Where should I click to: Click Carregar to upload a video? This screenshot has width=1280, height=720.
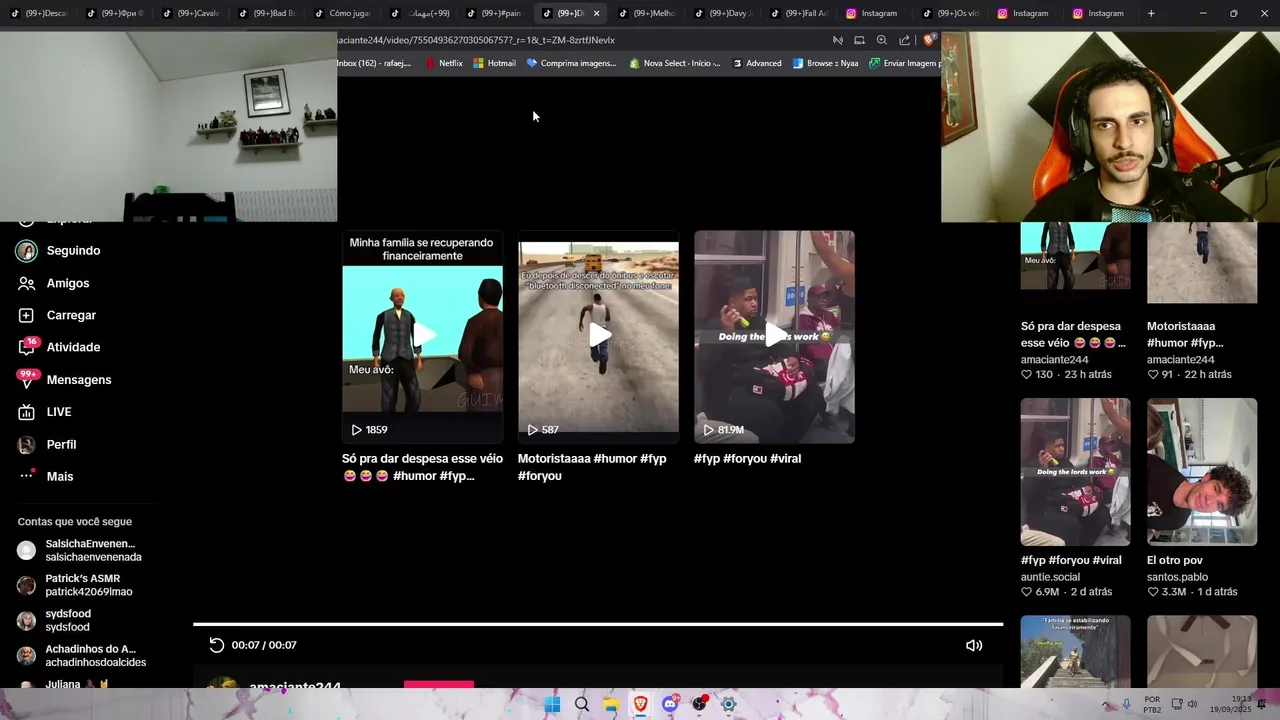click(x=71, y=315)
